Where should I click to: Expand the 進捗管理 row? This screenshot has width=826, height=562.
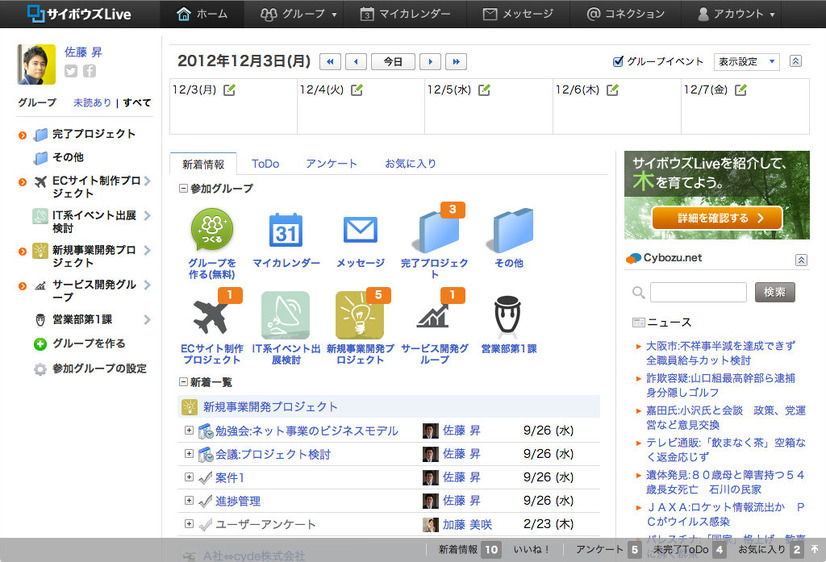tap(189, 500)
